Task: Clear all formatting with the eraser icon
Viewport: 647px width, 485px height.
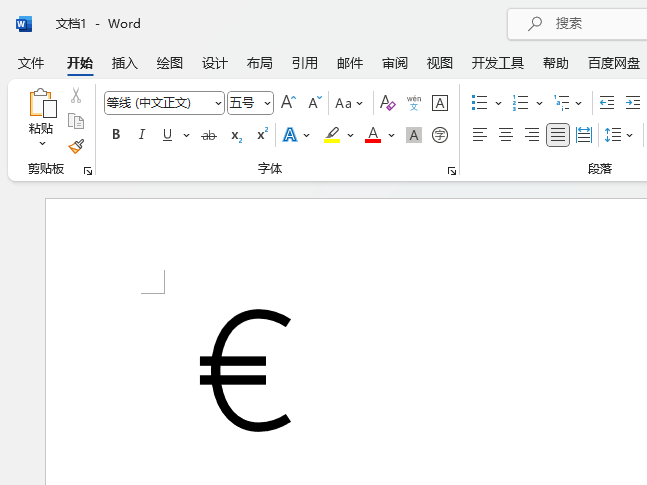Action: click(x=387, y=103)
